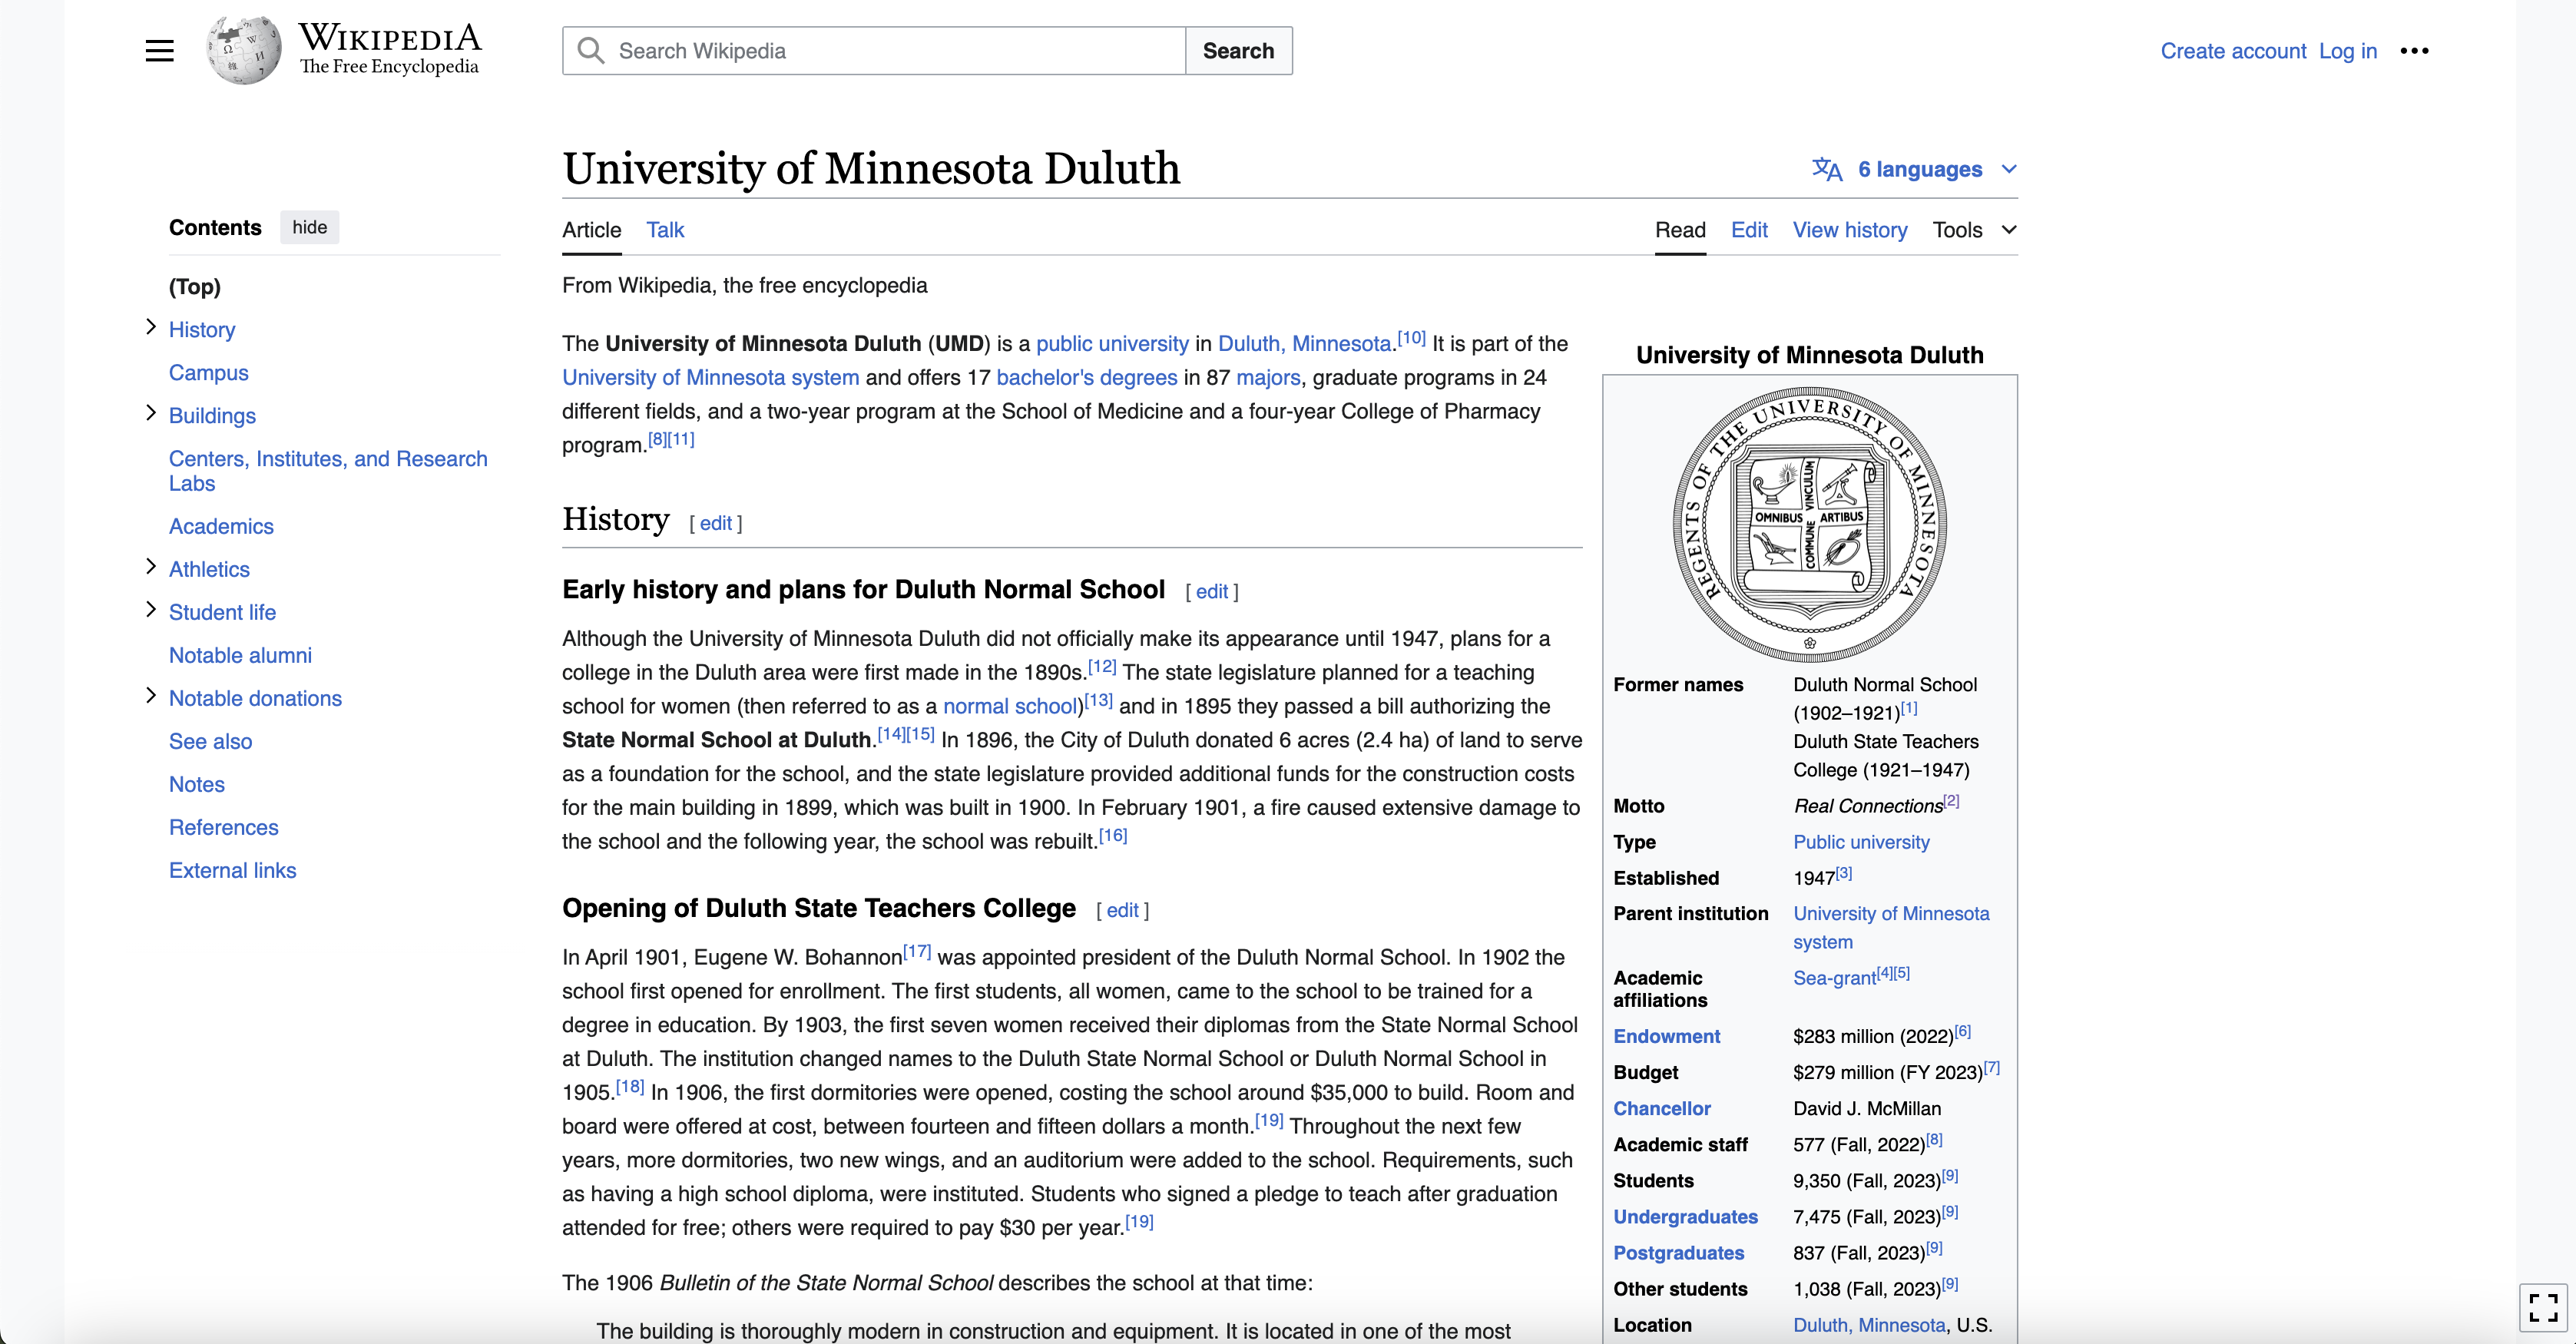Open the View history tab
This screenshot has height=1344, width=2576.
coord(1850,230)
